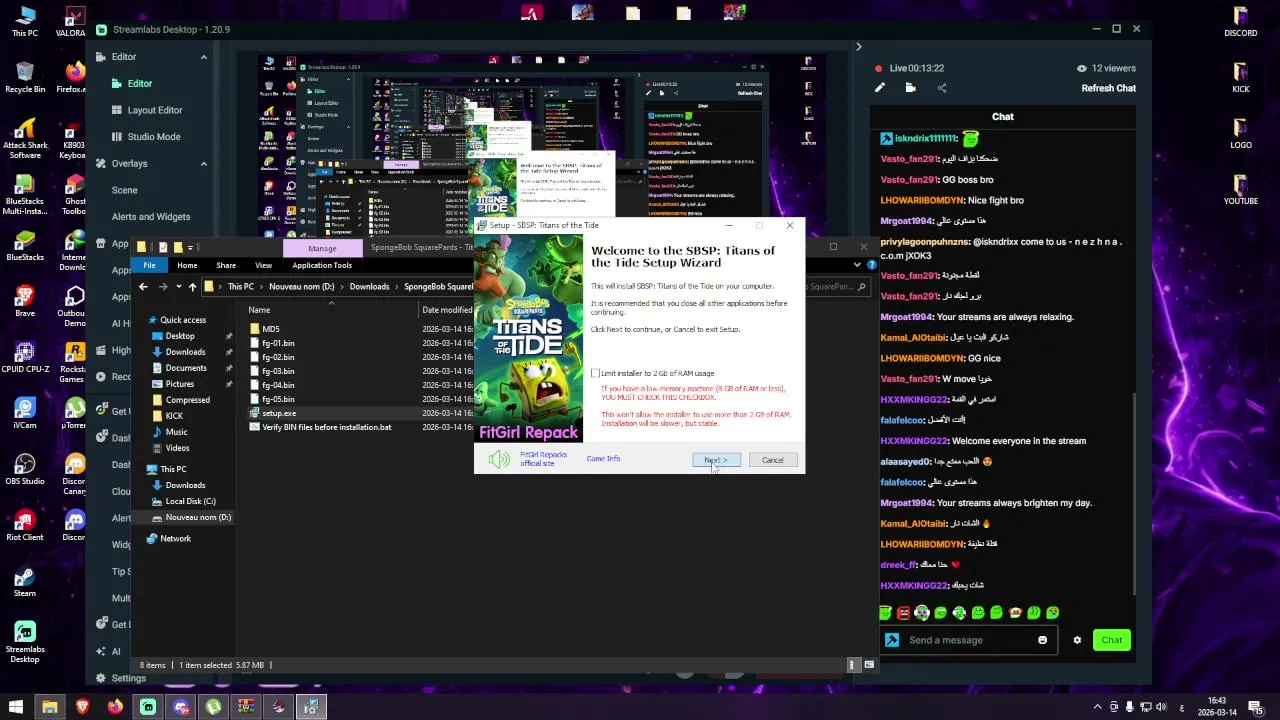Click the Explorer up-directory arrow

point(192,287)
